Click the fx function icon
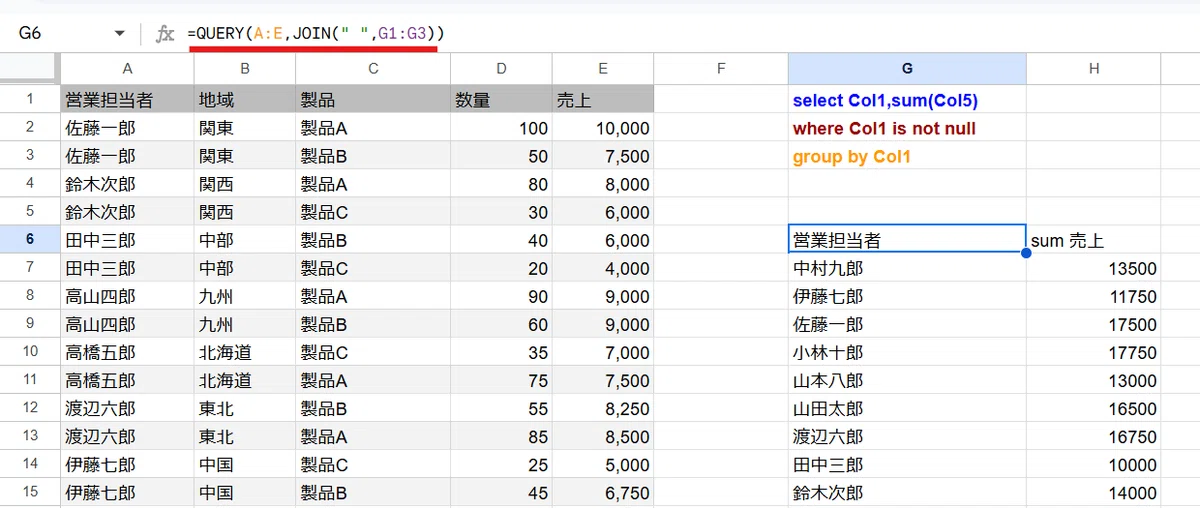Viewport: 1200px width, 508px height. click(165, 34)
